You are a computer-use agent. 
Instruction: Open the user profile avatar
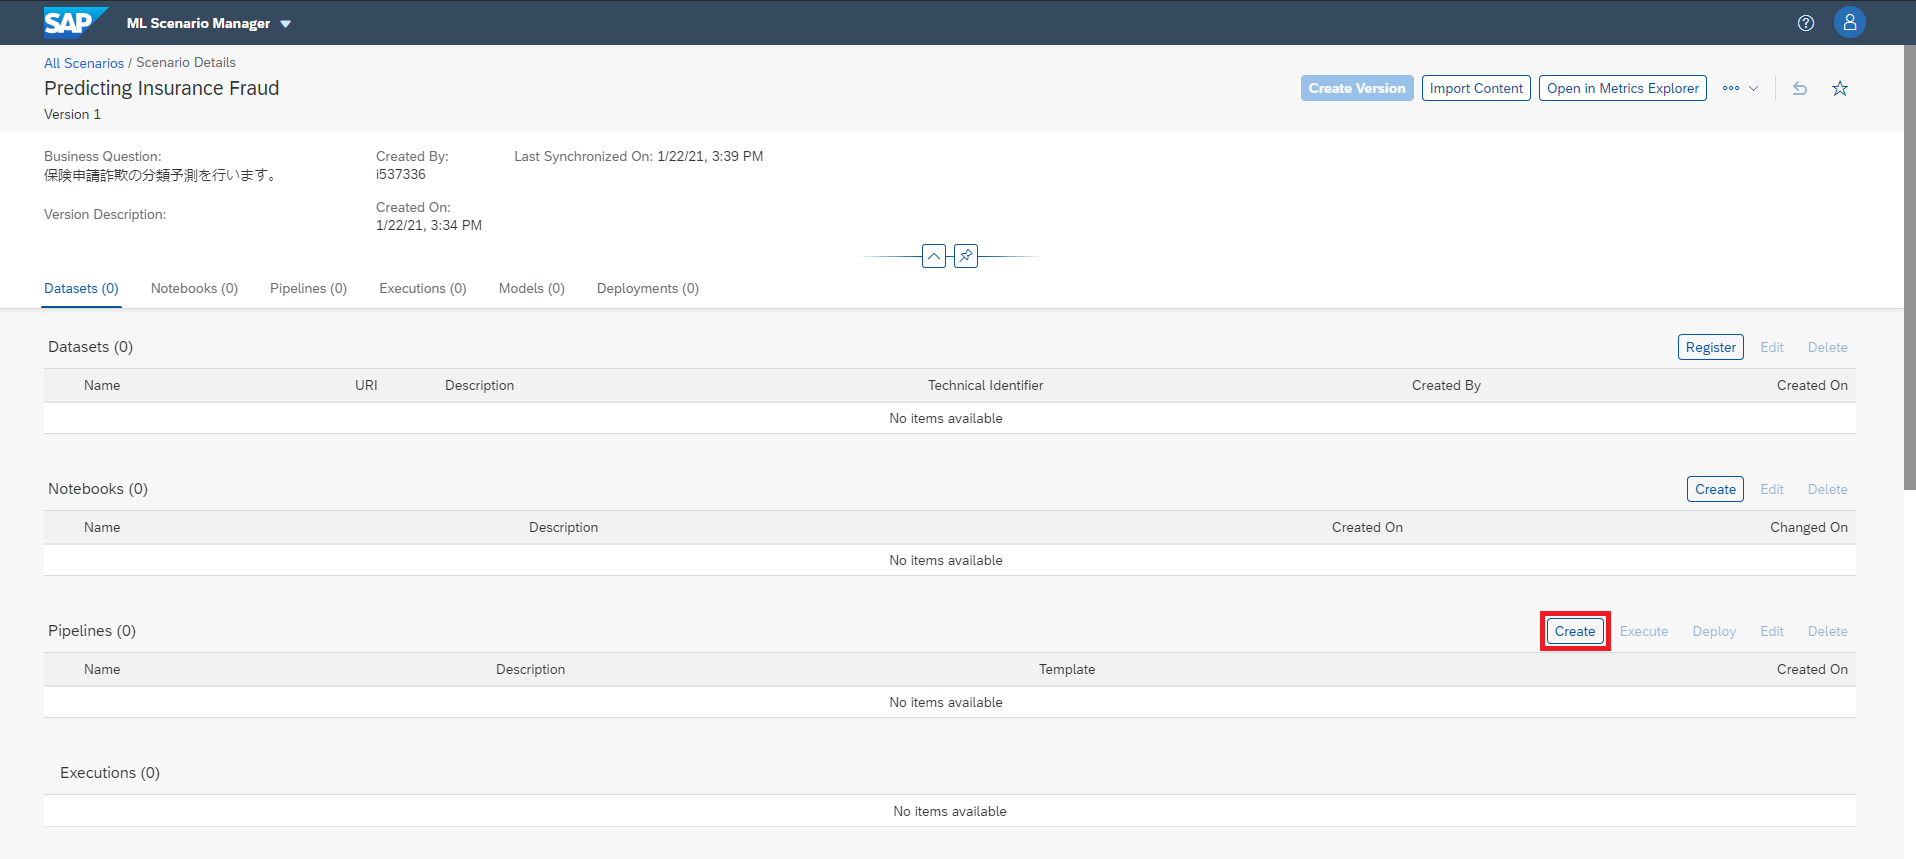tap(1849, 22)
